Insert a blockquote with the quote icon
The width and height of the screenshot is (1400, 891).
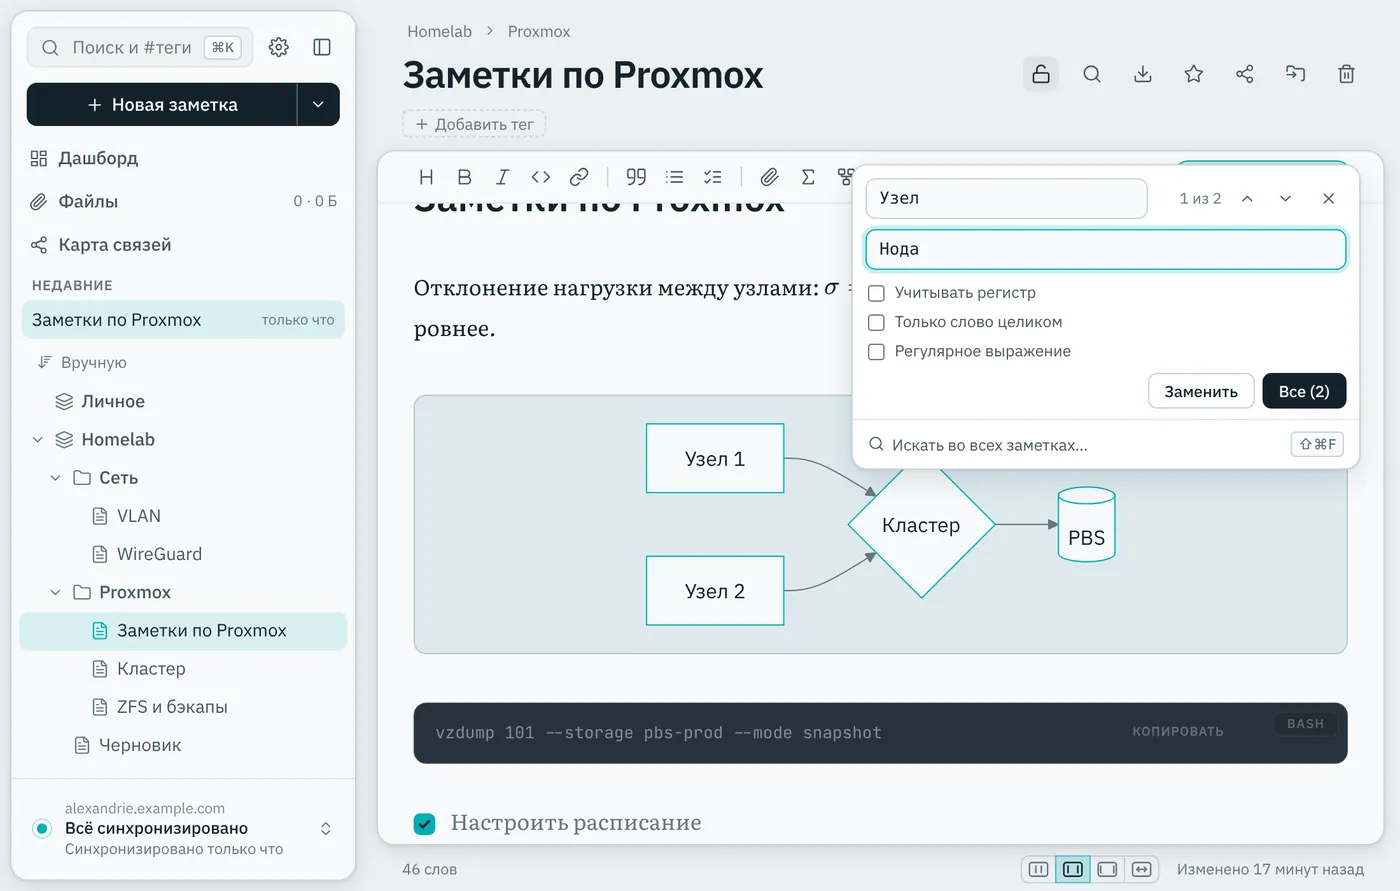pos(636,177)
